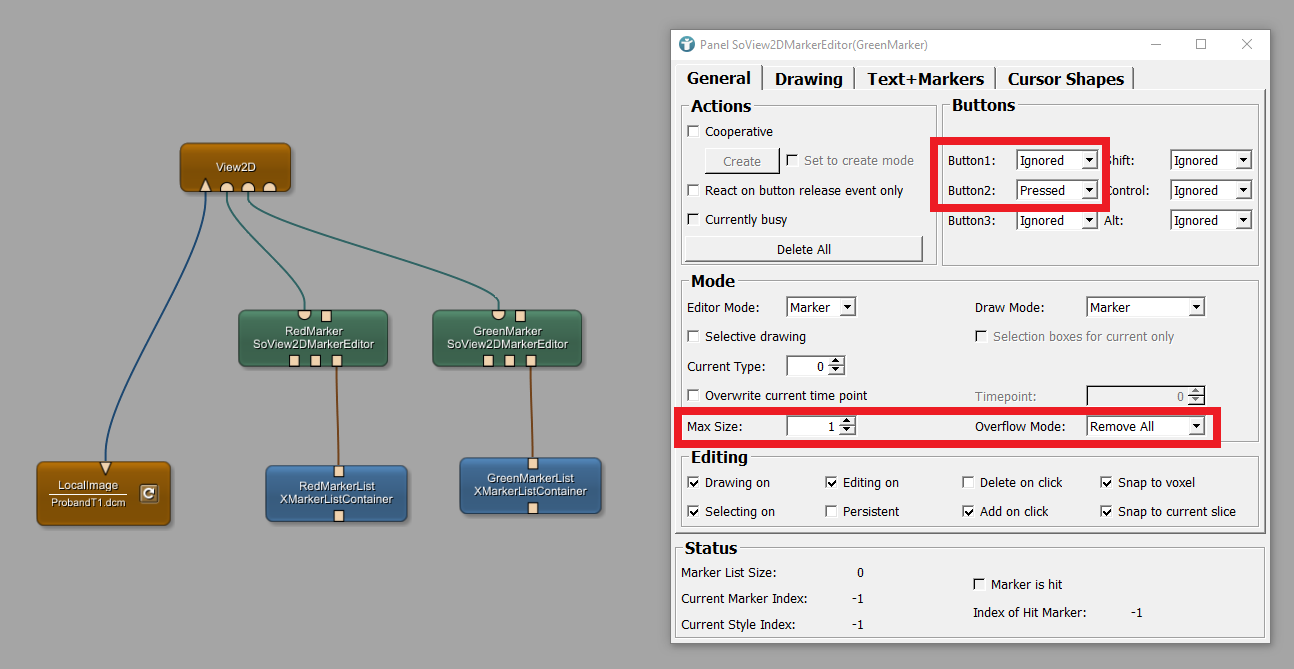The image size is (1294, 669).
Task: Open the Button1 dropdown
Action: pyautogui.click(x=1057, y=161)
